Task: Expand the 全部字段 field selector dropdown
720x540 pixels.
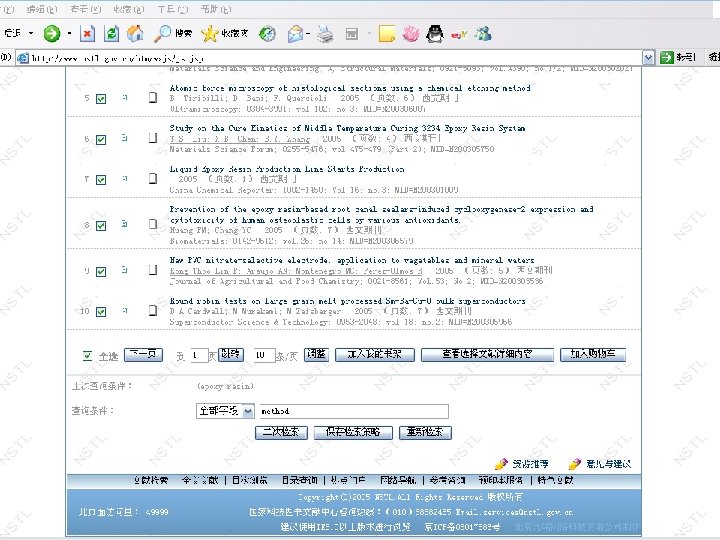Action: click(x=248, y=411)
